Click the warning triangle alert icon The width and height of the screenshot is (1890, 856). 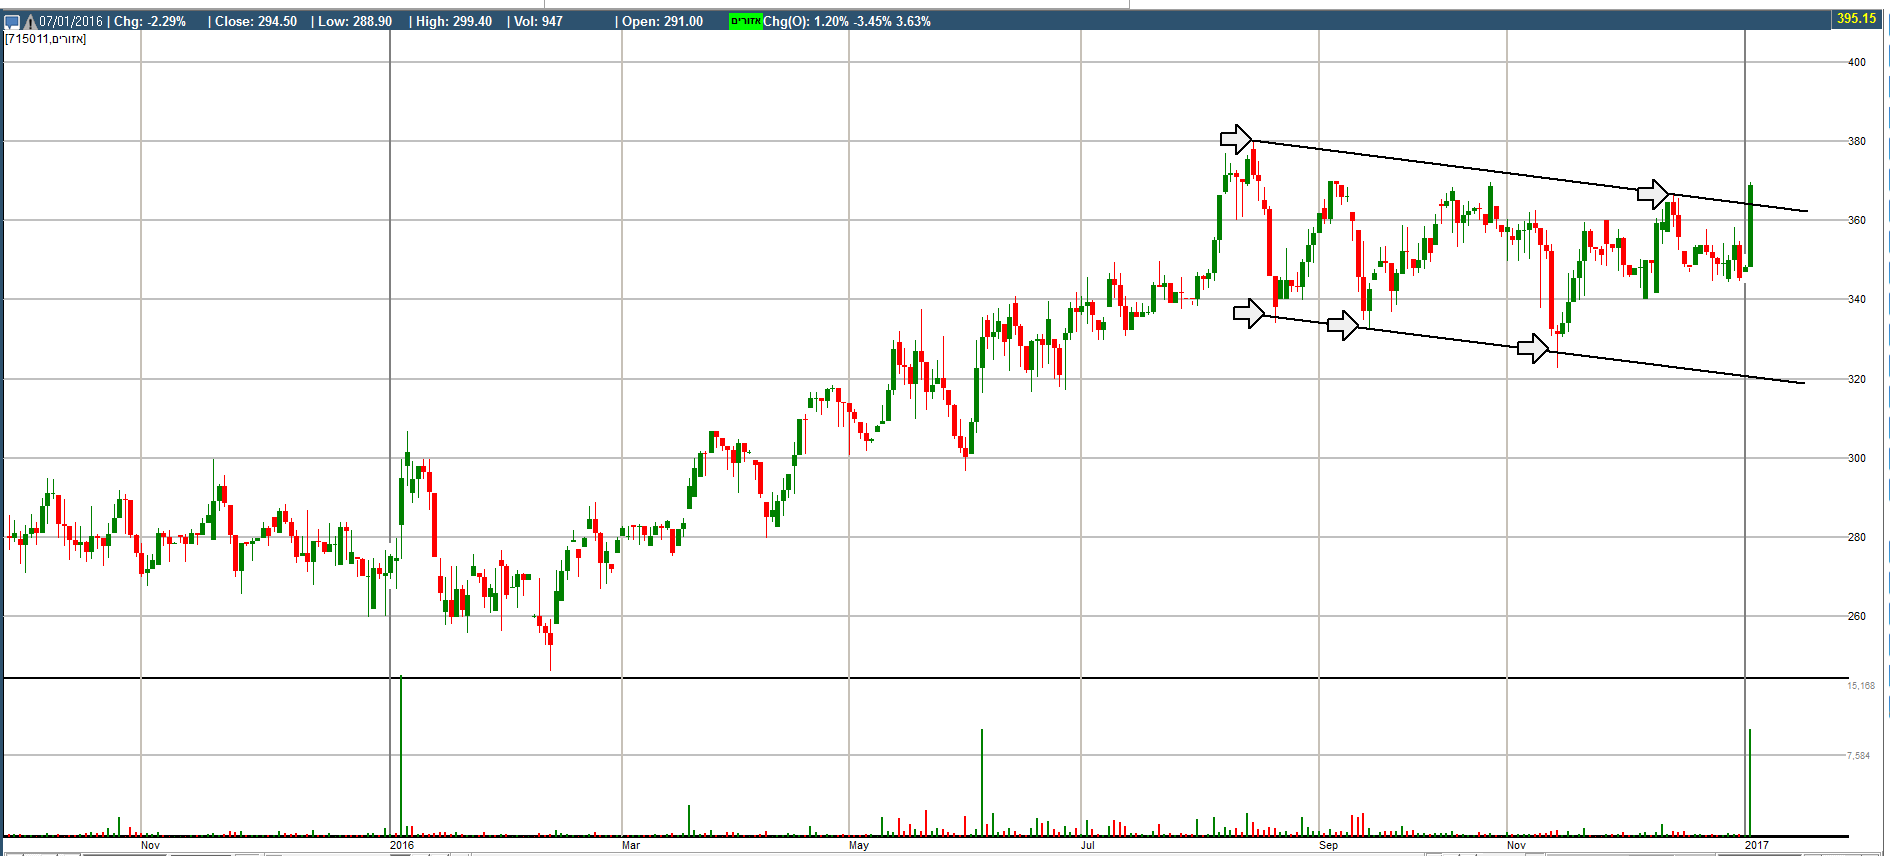[30, 21]
